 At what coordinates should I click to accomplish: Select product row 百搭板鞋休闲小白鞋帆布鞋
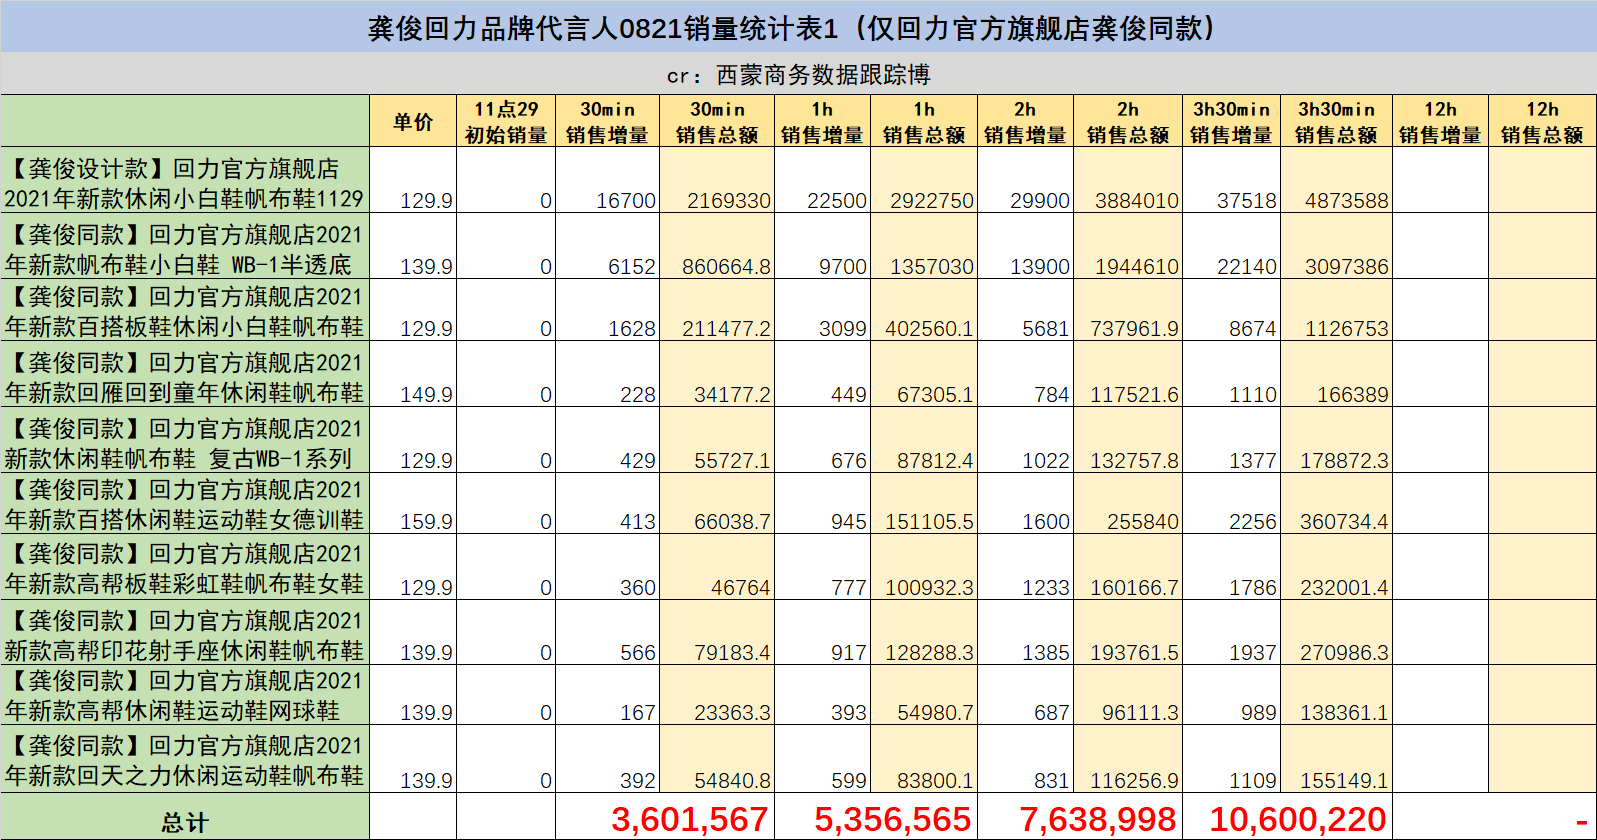pyautogui.click(x=185, y=310)
